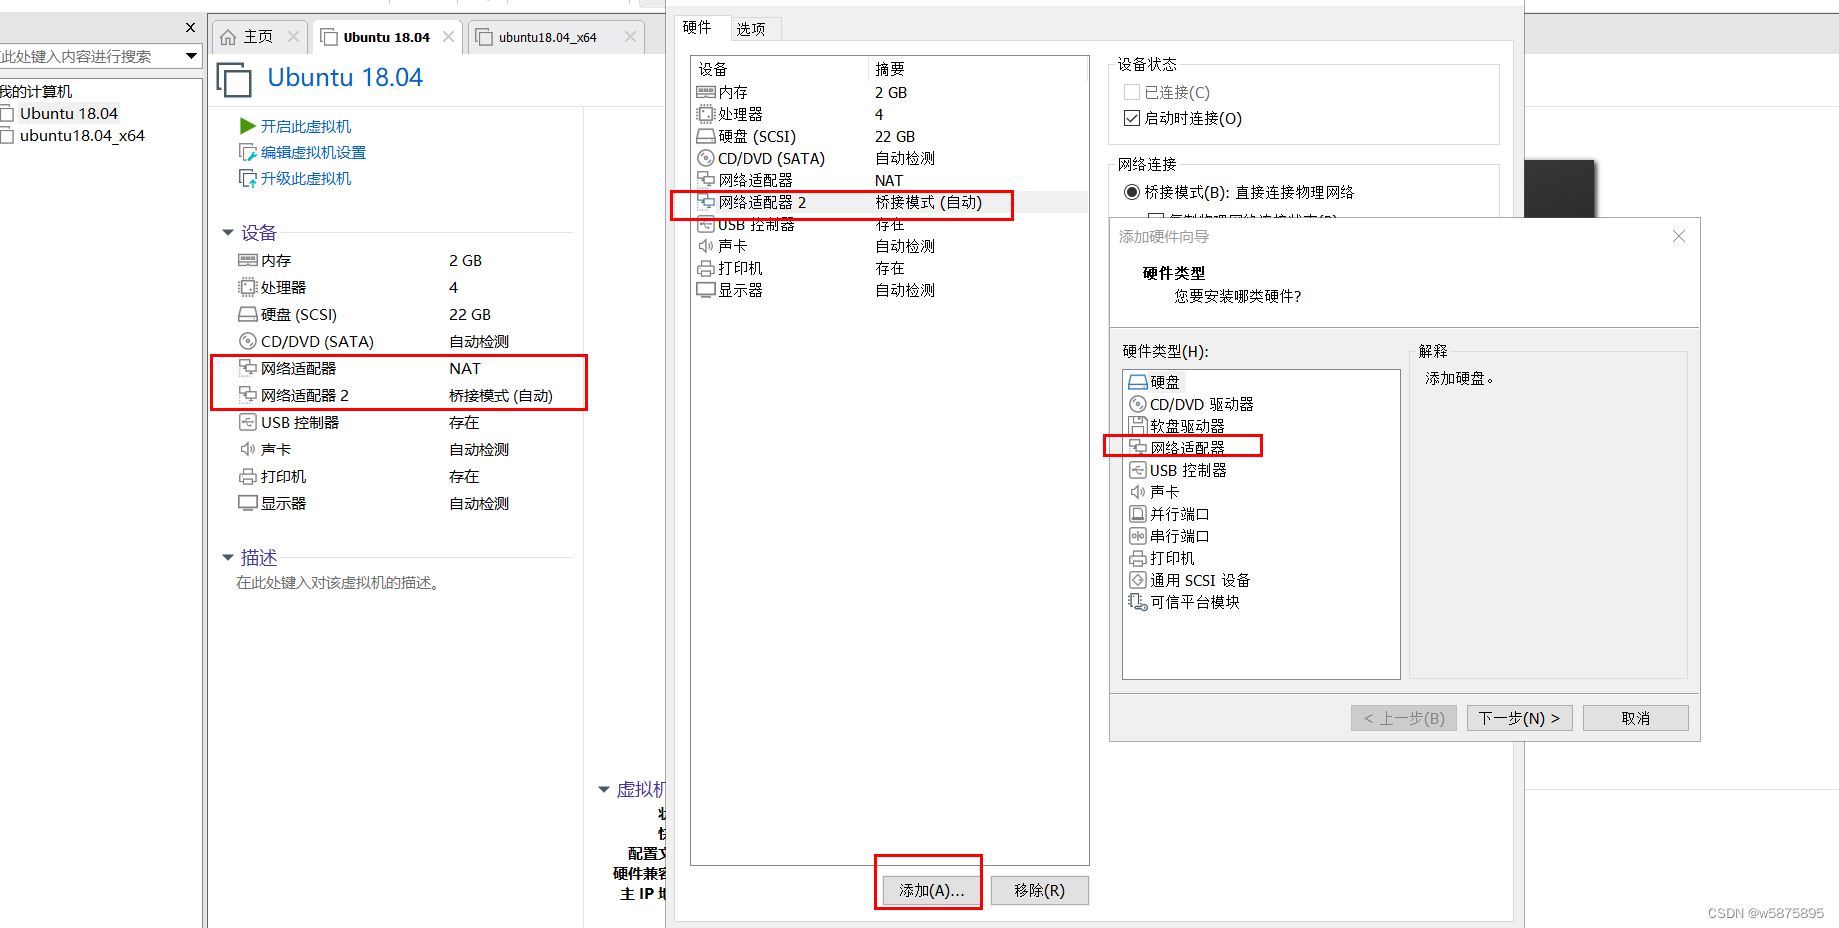1839x928 pixels.
Task: Click the printer icon in summary list
Action: pos(248,476)
